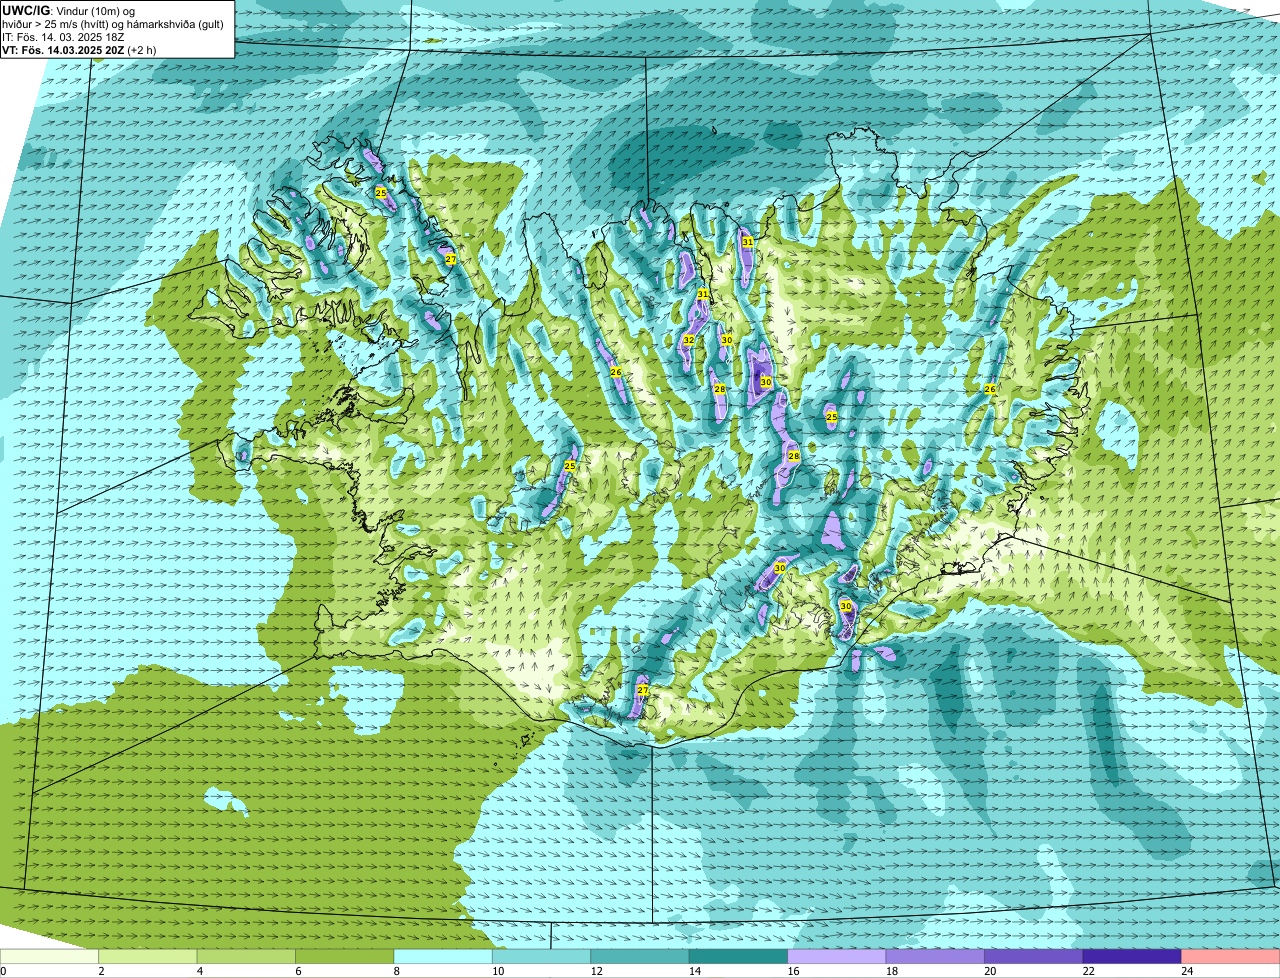The width and height of the screenshot is (1280, 978).
Task: Click the 22–24 m/s dark indigo legend swatch
Action: (1132, 956)
